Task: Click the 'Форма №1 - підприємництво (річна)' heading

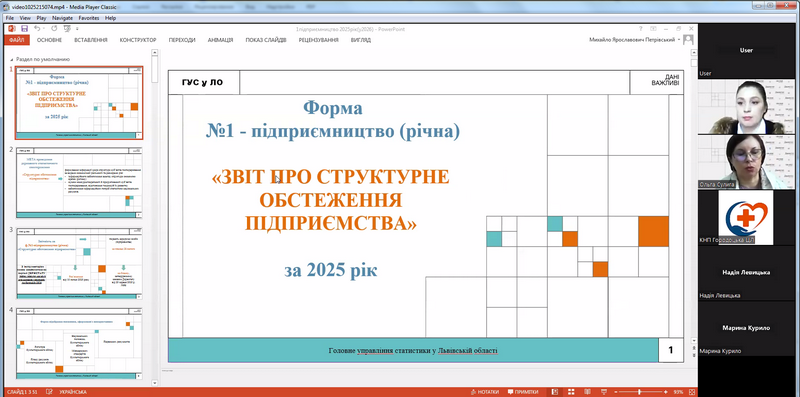Action: [333, 120]
